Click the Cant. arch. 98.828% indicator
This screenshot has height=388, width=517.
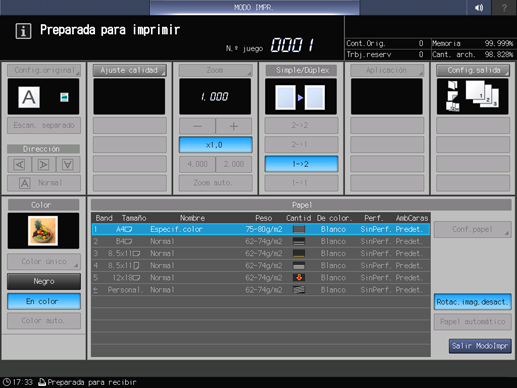point(473,54)
